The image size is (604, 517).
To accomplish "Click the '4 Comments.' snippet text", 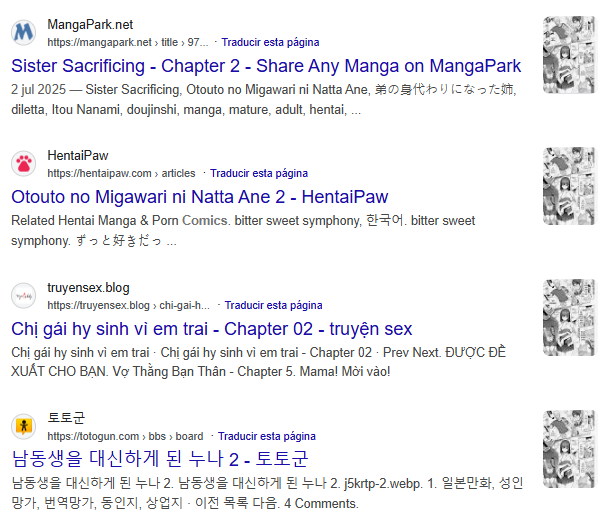I will (x=321, y=503).
